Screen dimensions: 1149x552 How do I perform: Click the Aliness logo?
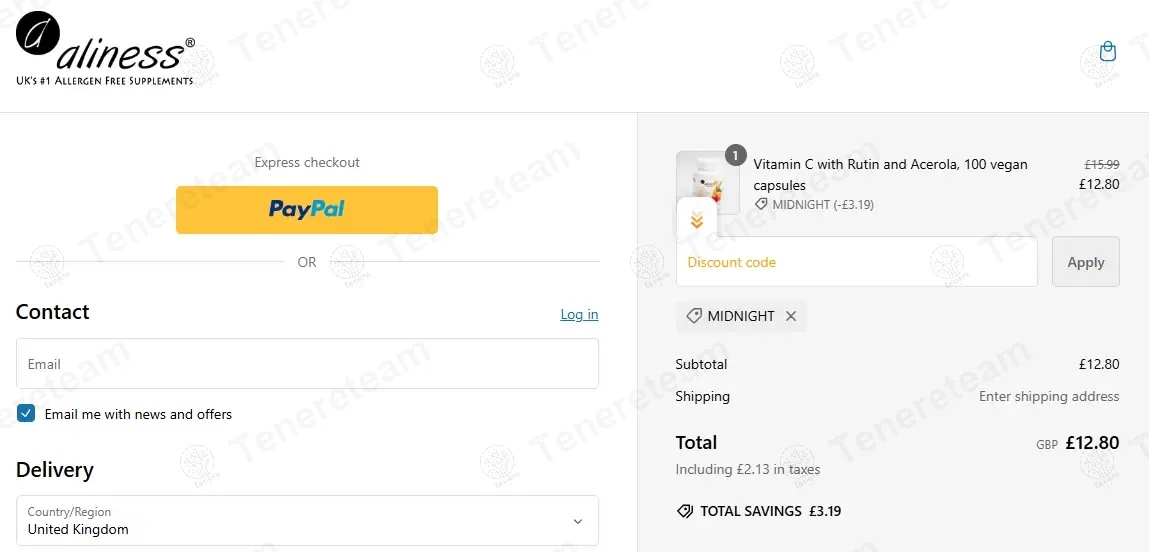[x=105, y=48]
